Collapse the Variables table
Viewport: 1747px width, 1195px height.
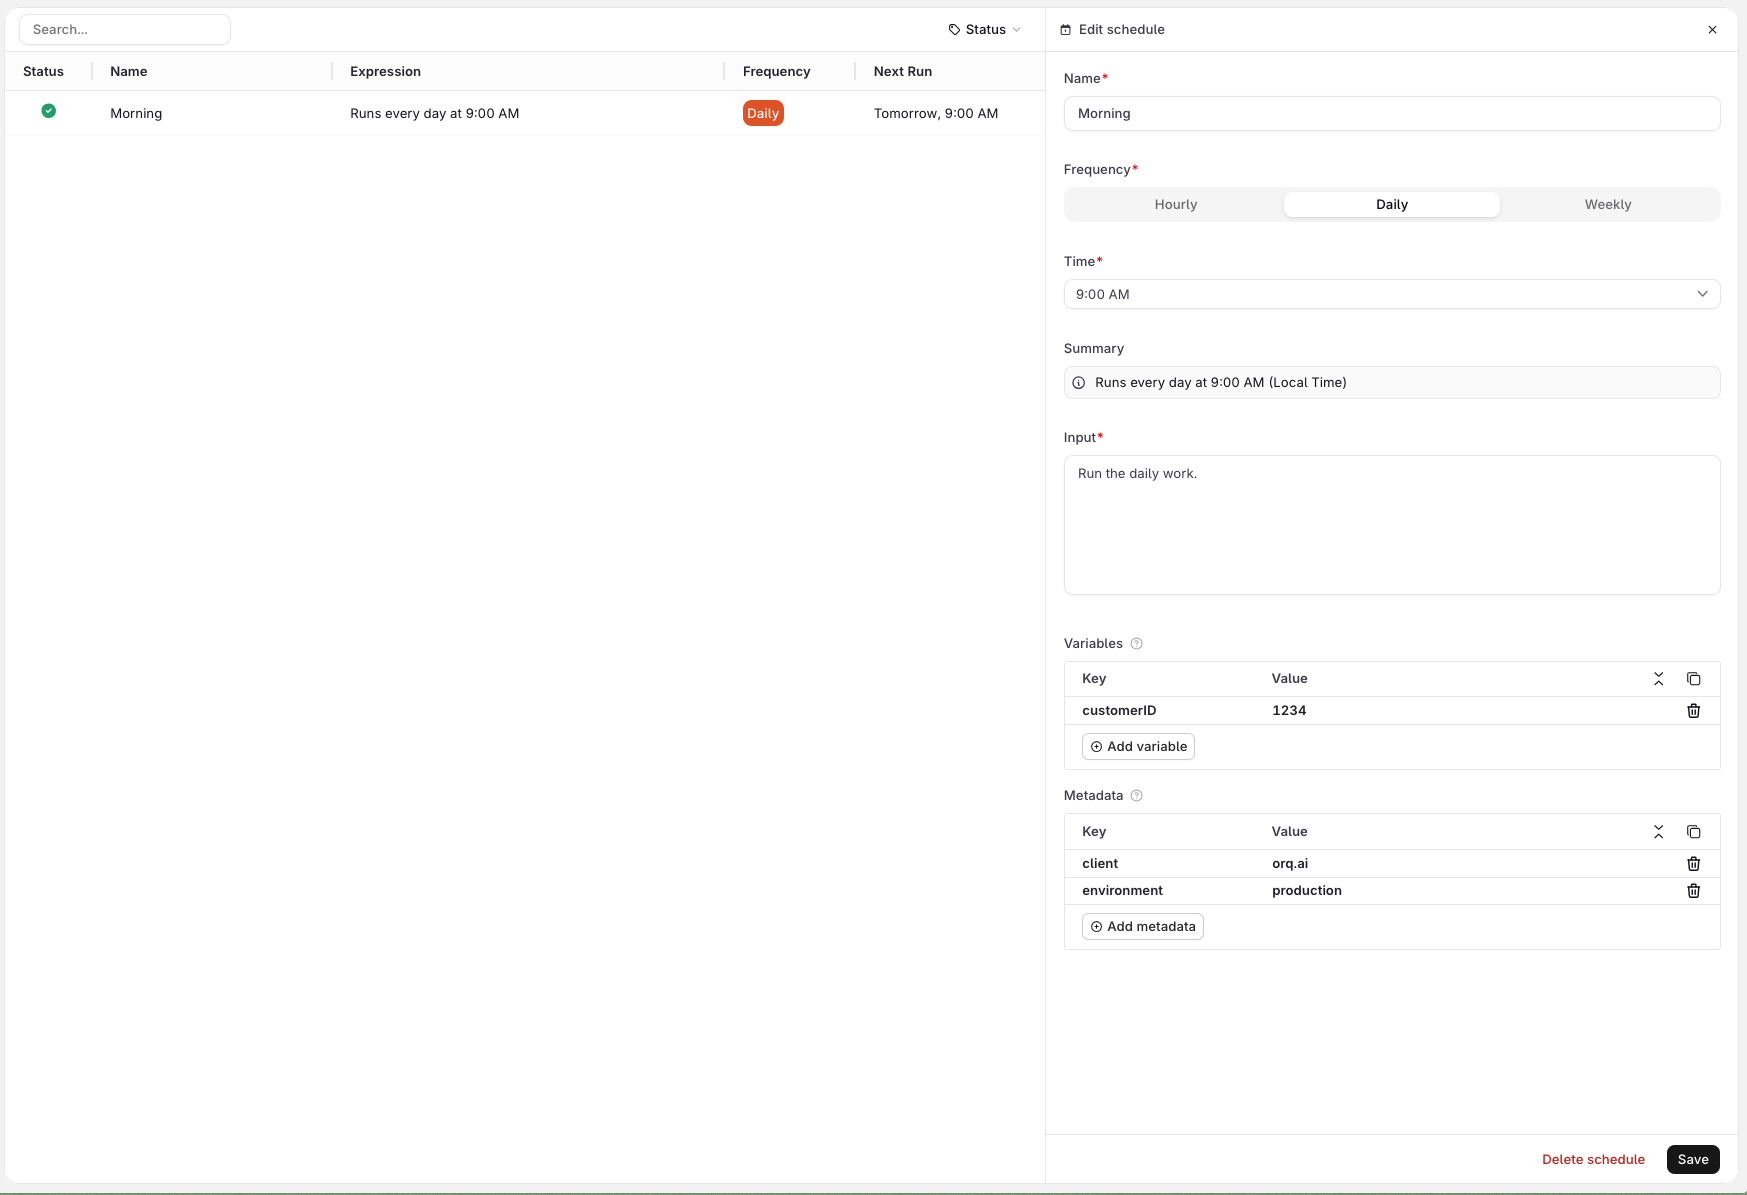[1658, 679]
